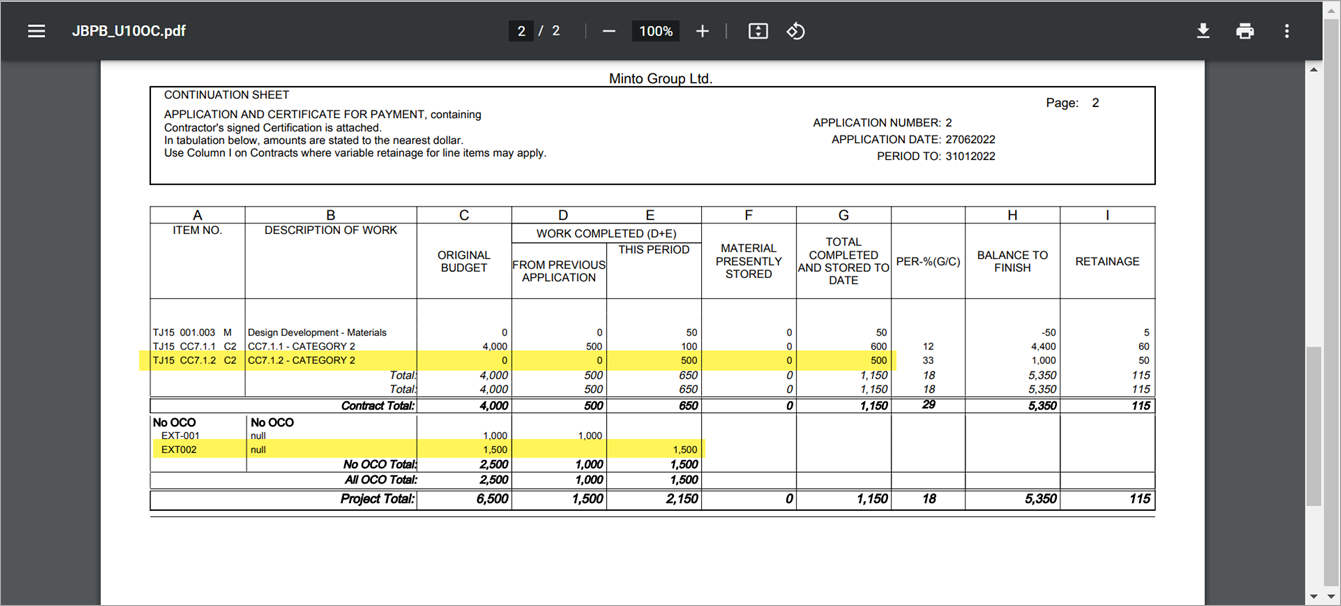Select APPLICATION DATE: 27062022 text

point(913,139)
